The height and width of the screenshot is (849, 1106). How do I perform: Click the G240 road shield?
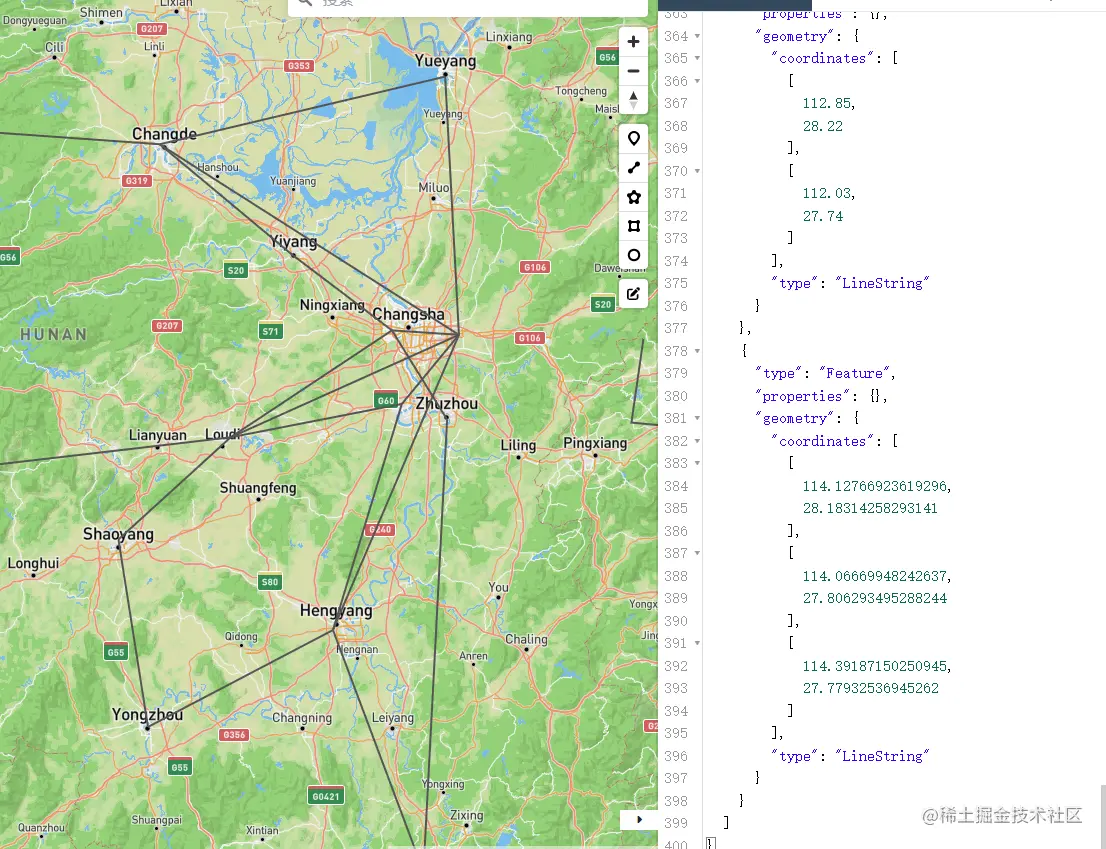[380, 530]
